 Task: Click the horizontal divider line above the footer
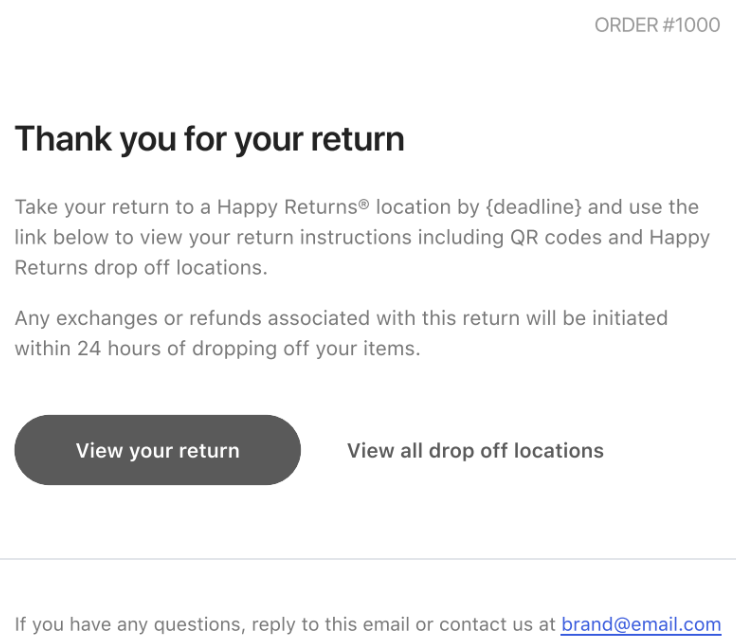pos(368,558)
